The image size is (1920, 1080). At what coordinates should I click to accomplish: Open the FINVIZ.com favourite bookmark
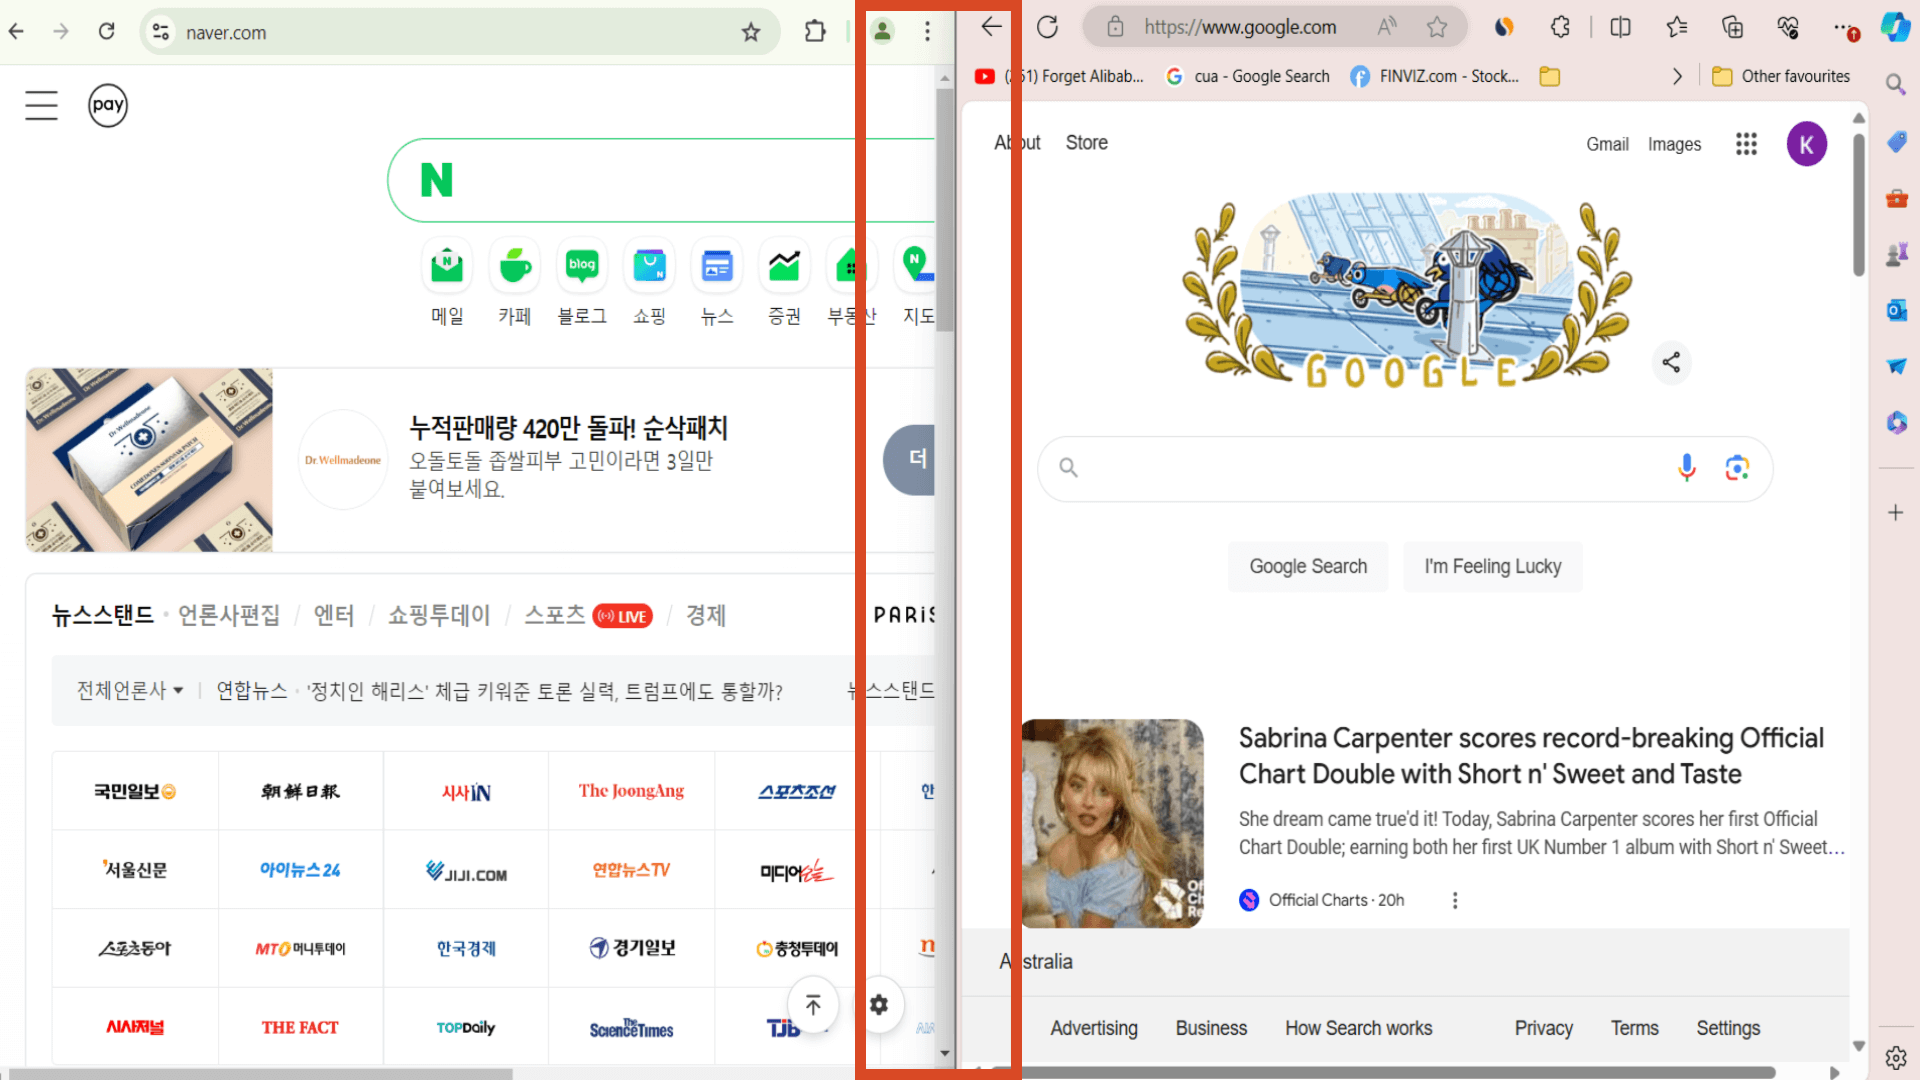click(1434, 76)
